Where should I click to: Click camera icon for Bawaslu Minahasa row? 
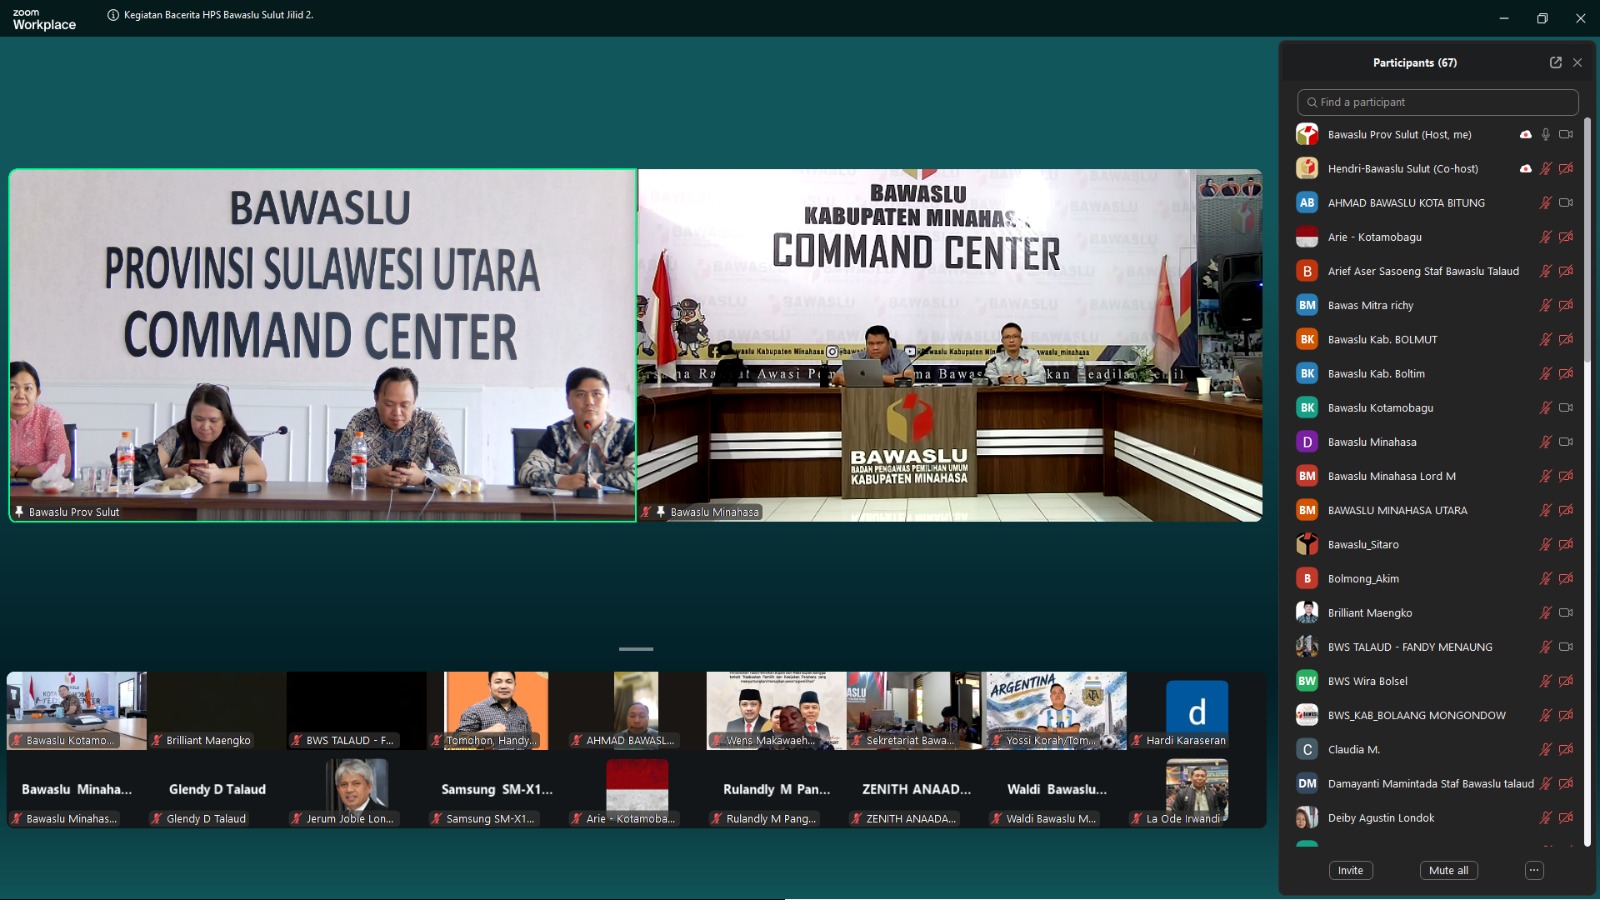coord(1566,441)
